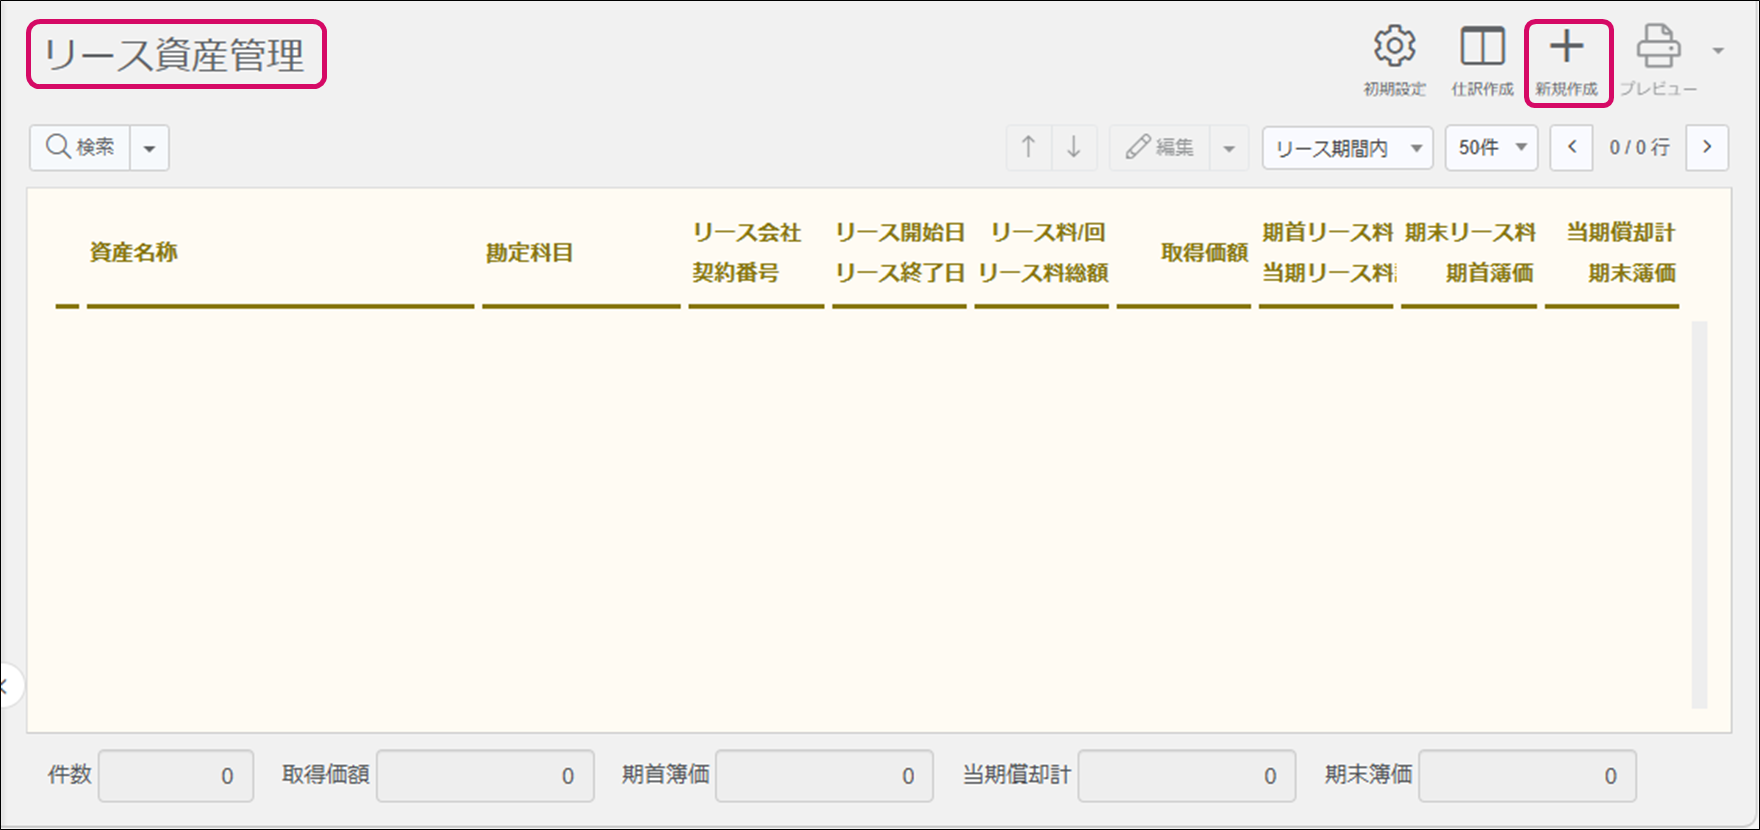Click the 件数 total field

(x=176, y=776)
